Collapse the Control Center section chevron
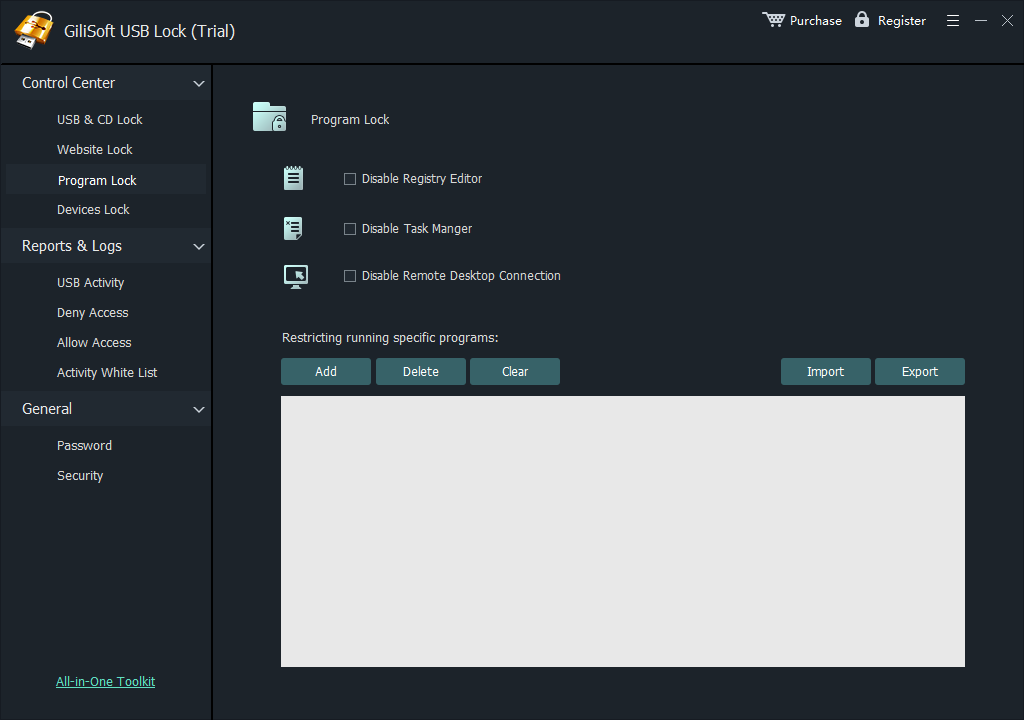Screen dimensions: 1024x720 tap(199, 84)
